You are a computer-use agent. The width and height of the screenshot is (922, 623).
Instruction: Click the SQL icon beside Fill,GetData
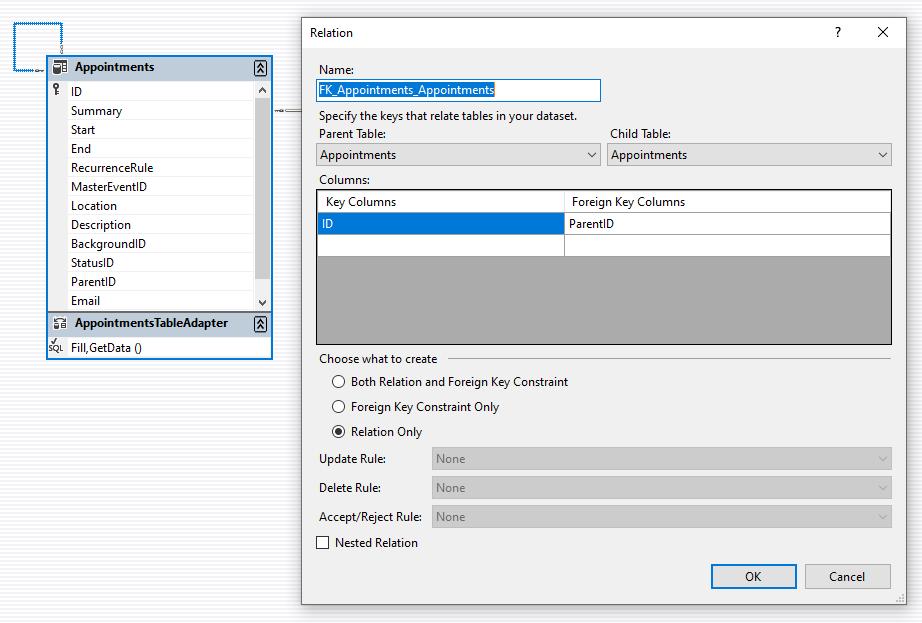[56, 347]
